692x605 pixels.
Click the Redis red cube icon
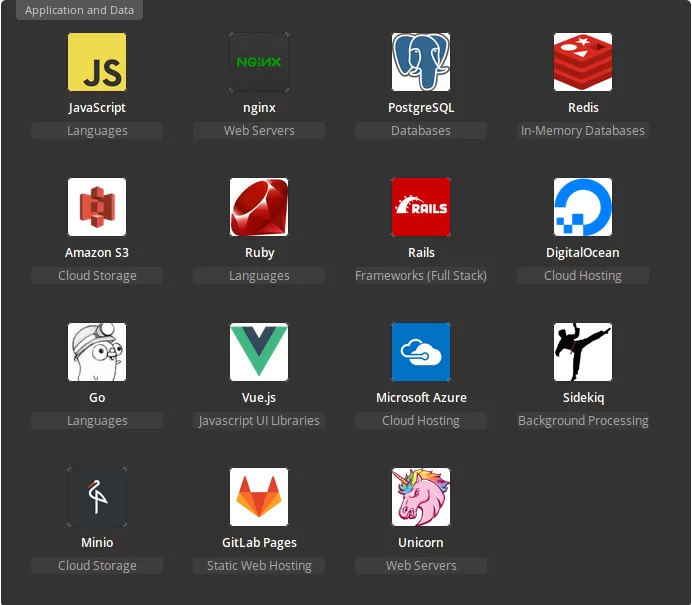click(583, 62)
